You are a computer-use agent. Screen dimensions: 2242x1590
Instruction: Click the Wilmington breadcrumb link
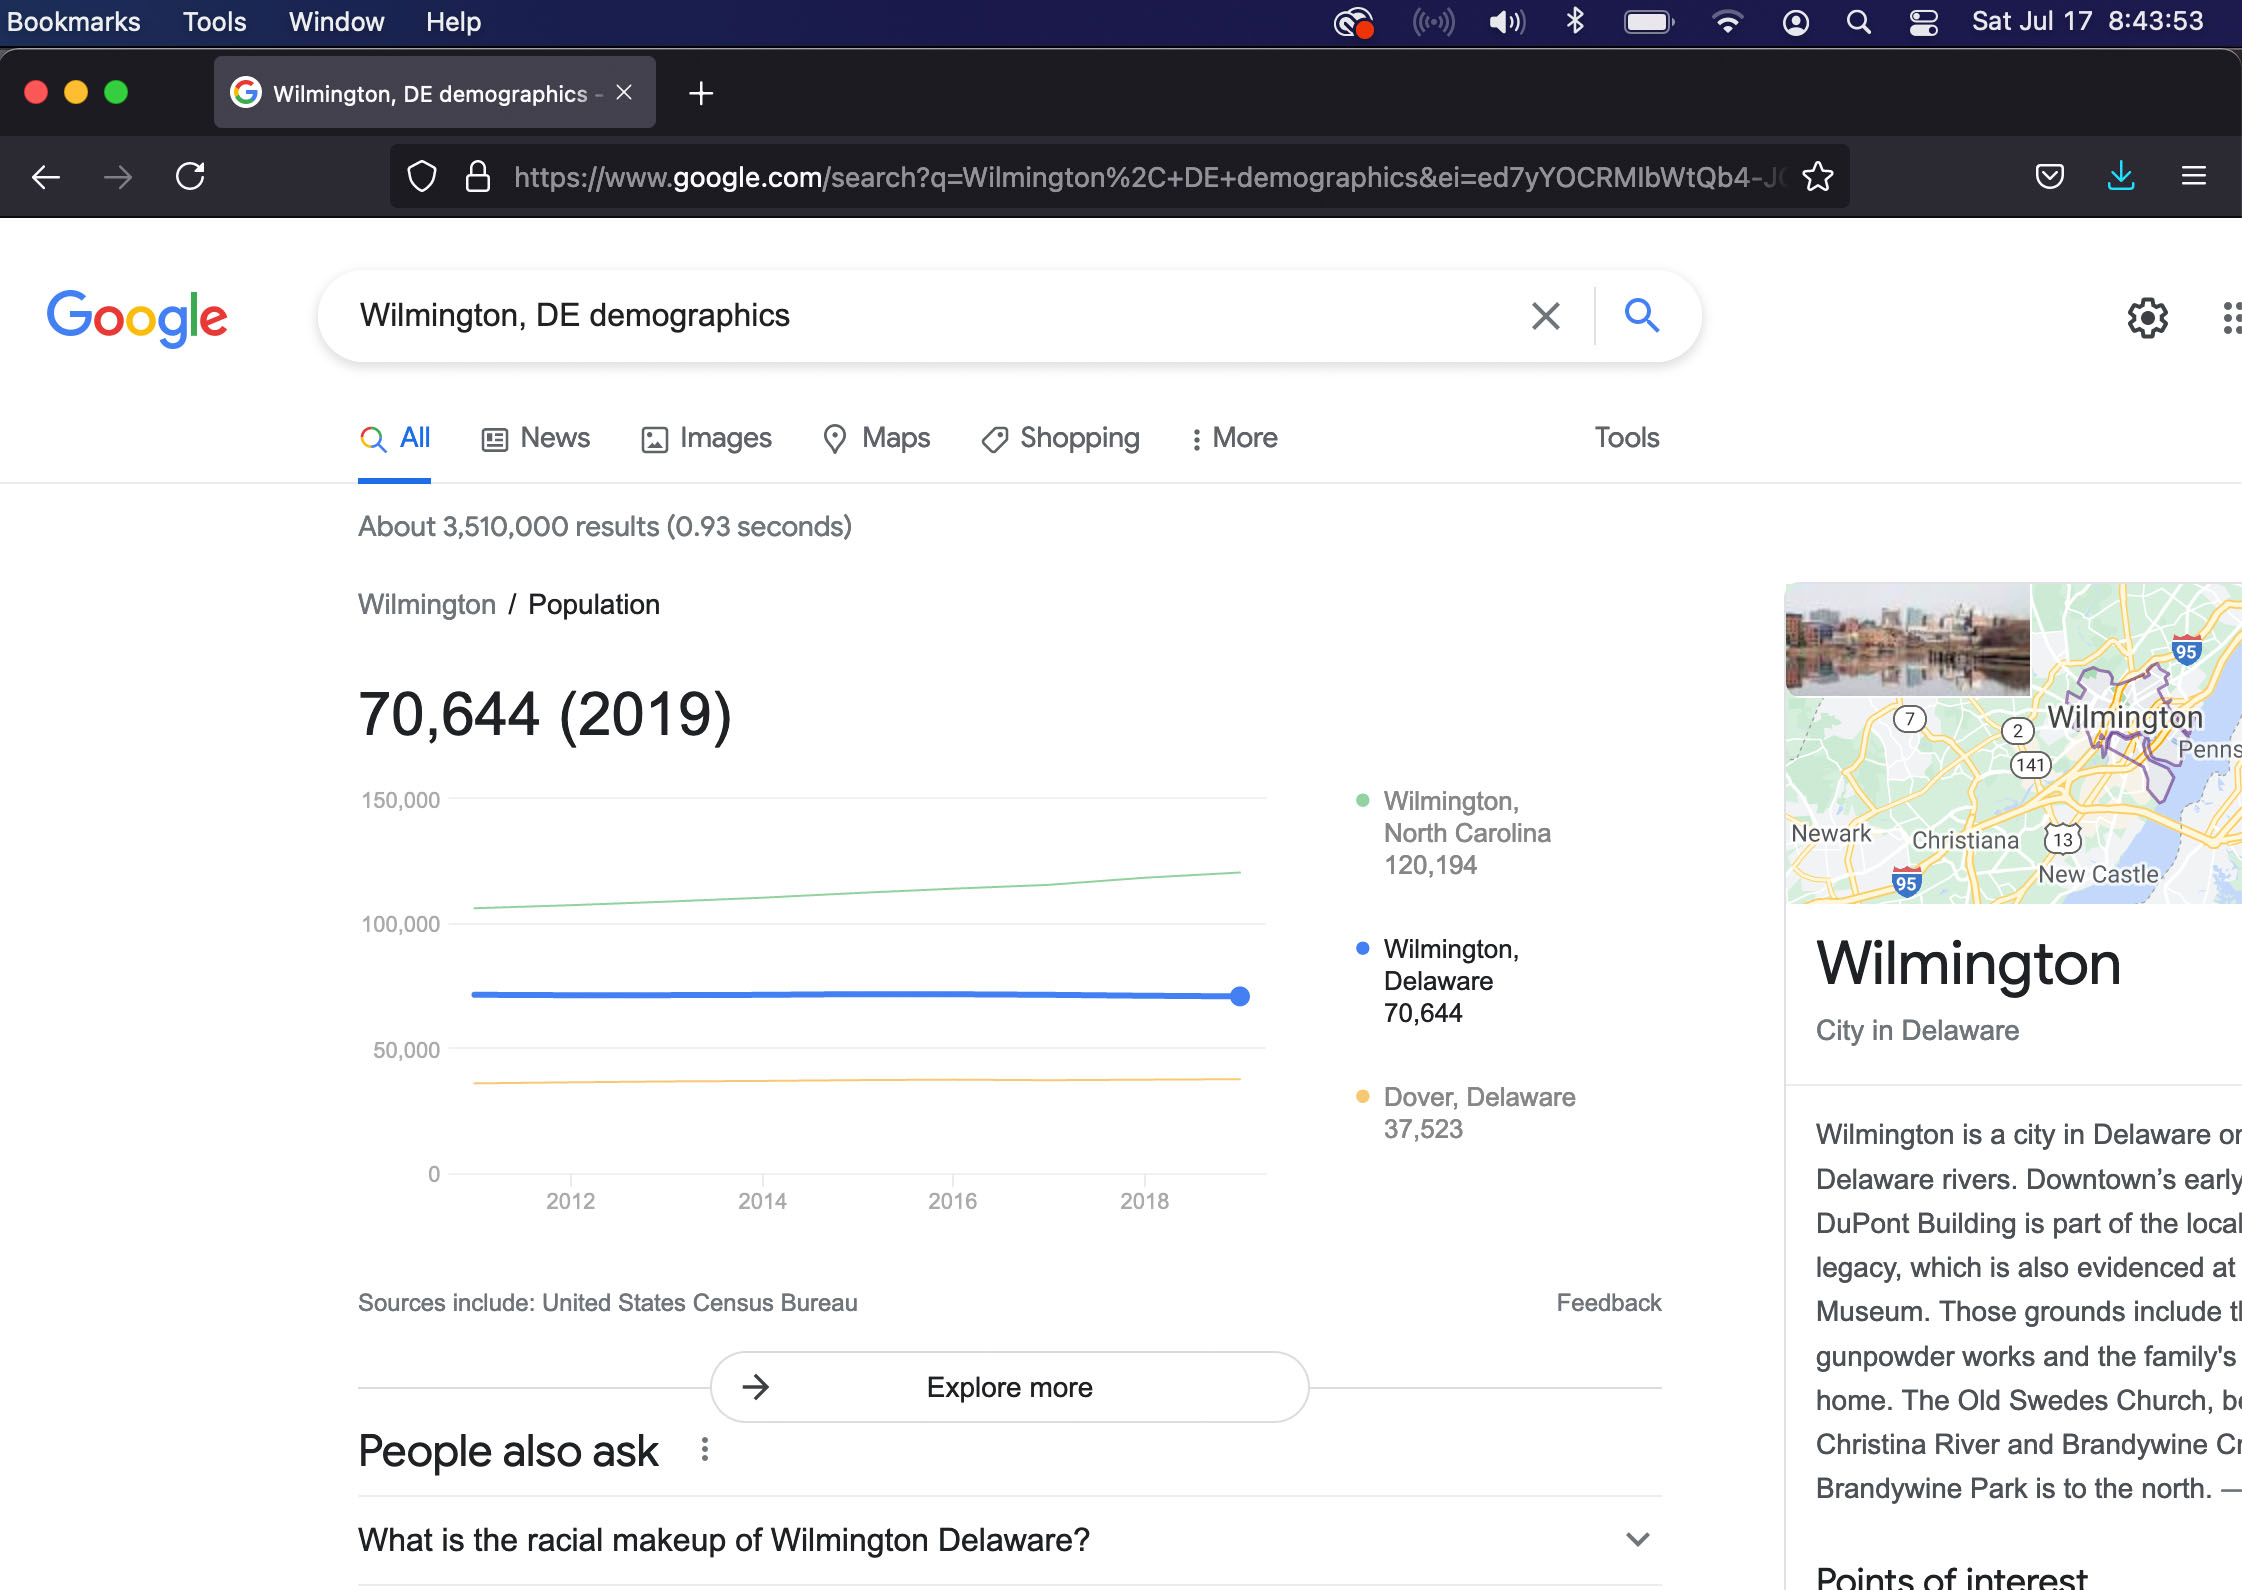click(427, 605)
